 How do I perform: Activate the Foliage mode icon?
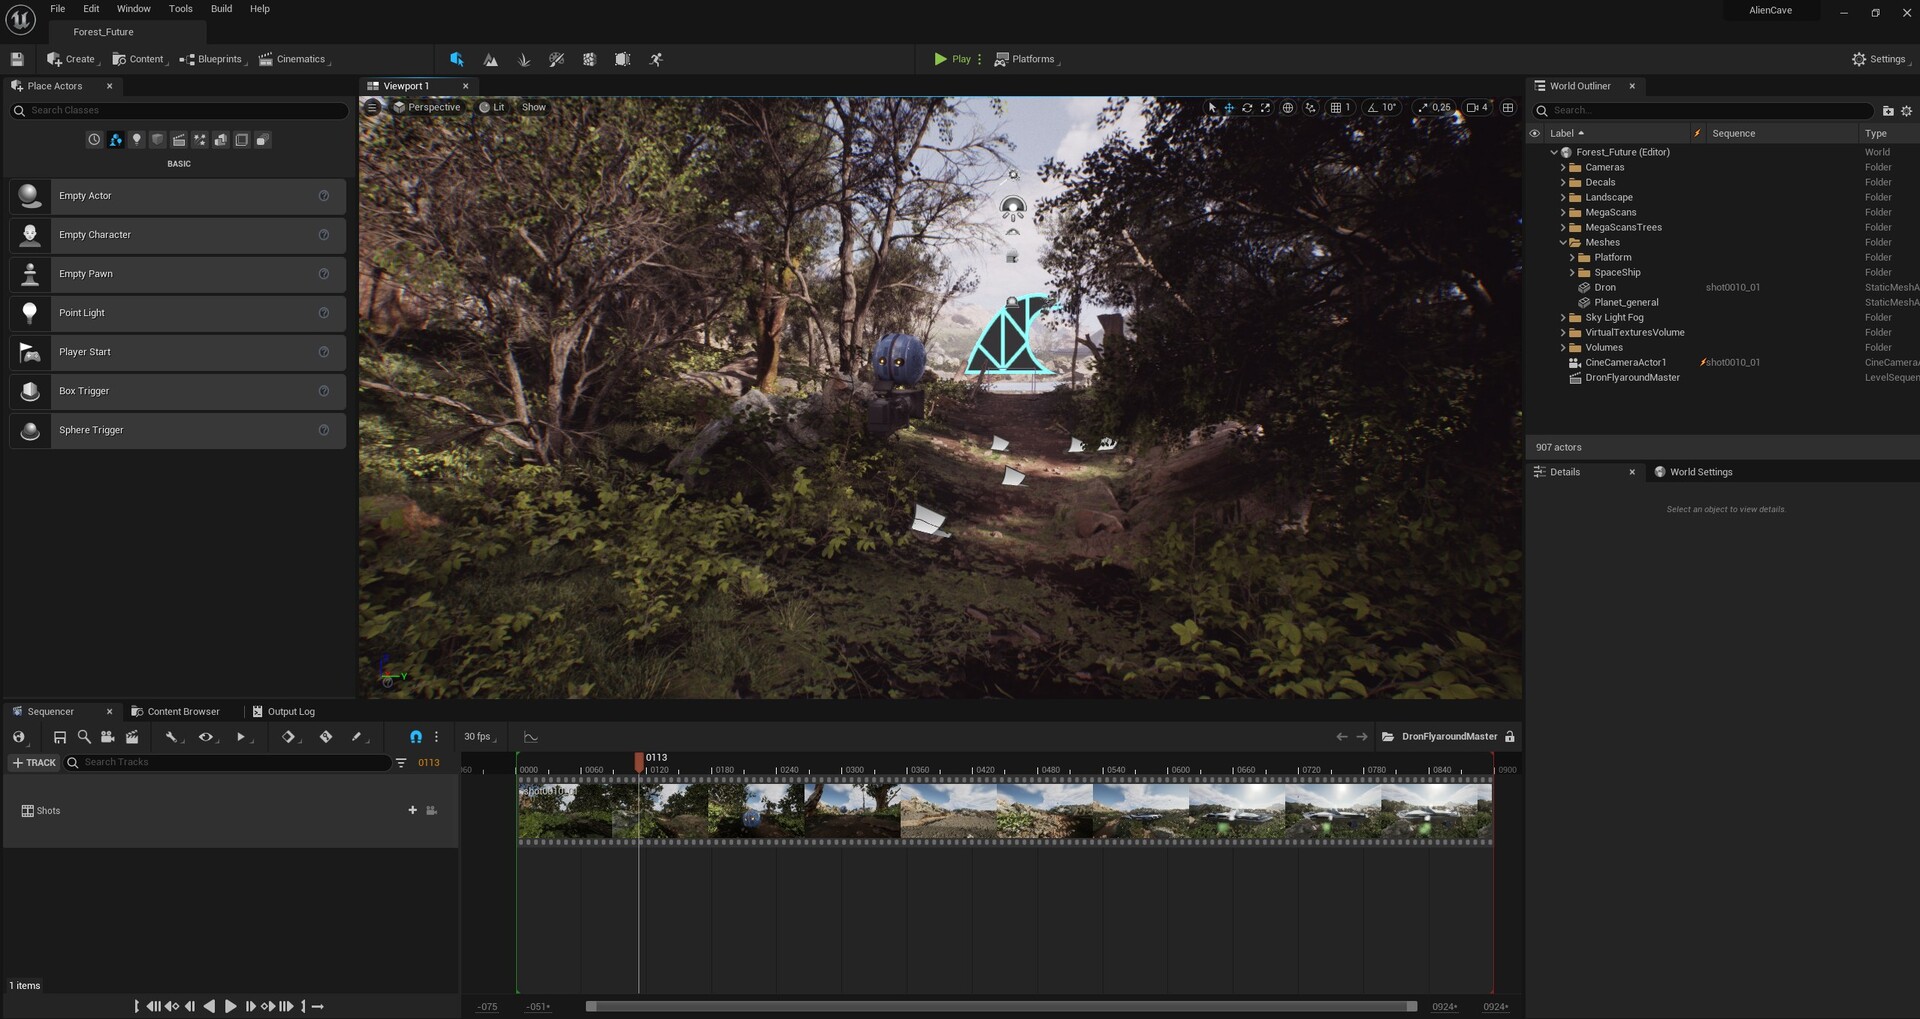(x=523, y=60)
